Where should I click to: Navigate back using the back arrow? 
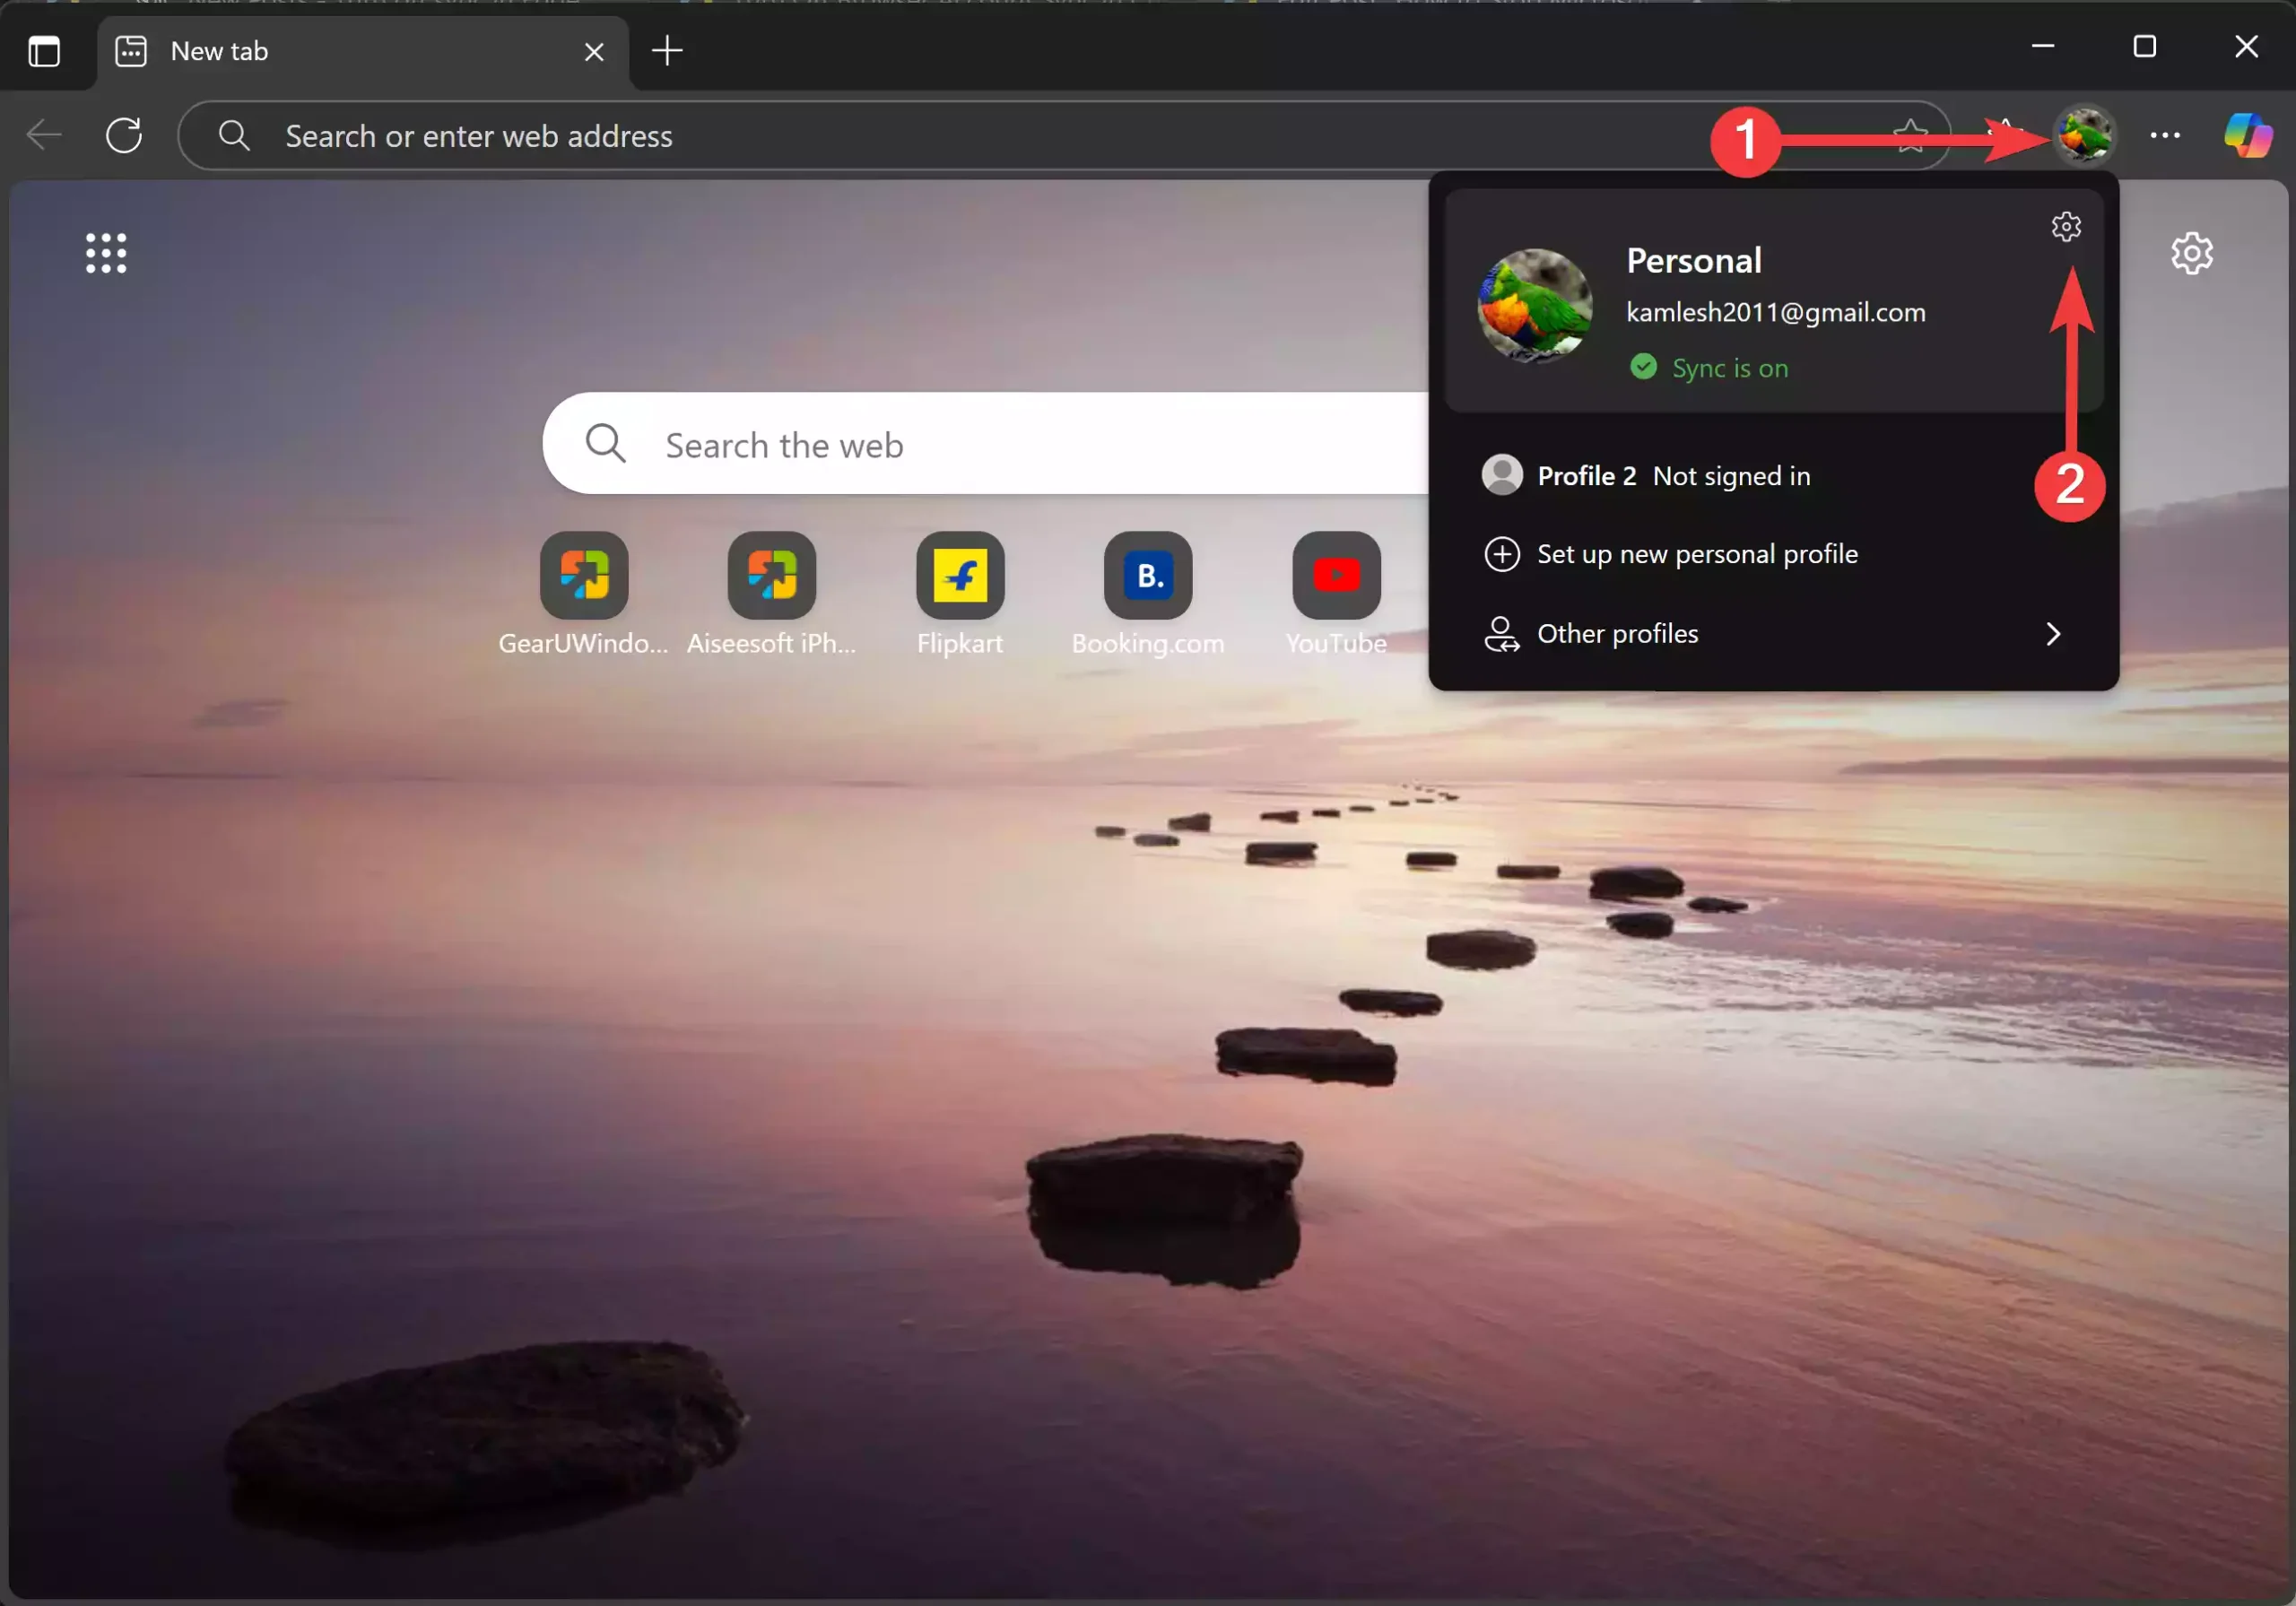(x=43, y=135)
